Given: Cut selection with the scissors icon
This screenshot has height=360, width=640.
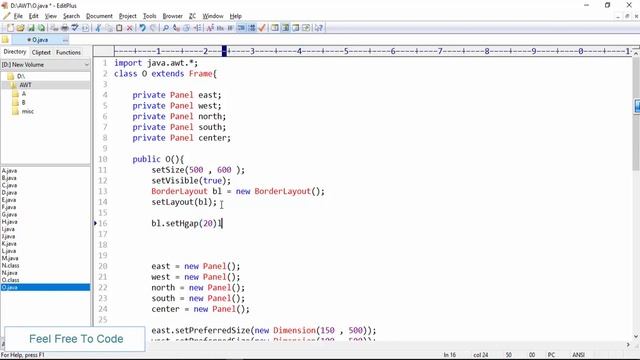Looking at the screenshot, I should [x=98, y=28].
